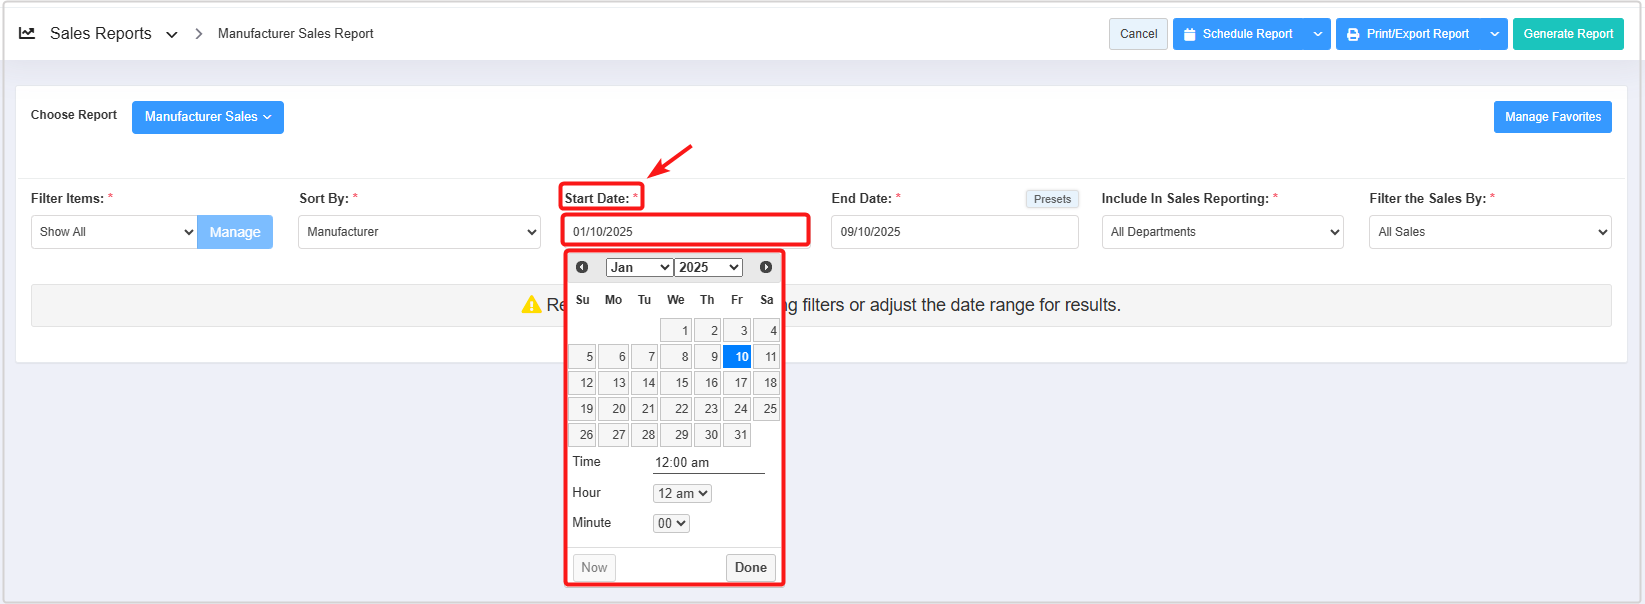The image size is (1645, 604).
Task: Click the Manufacturer Sales Report breadcrumb
Action: [296, 34]
